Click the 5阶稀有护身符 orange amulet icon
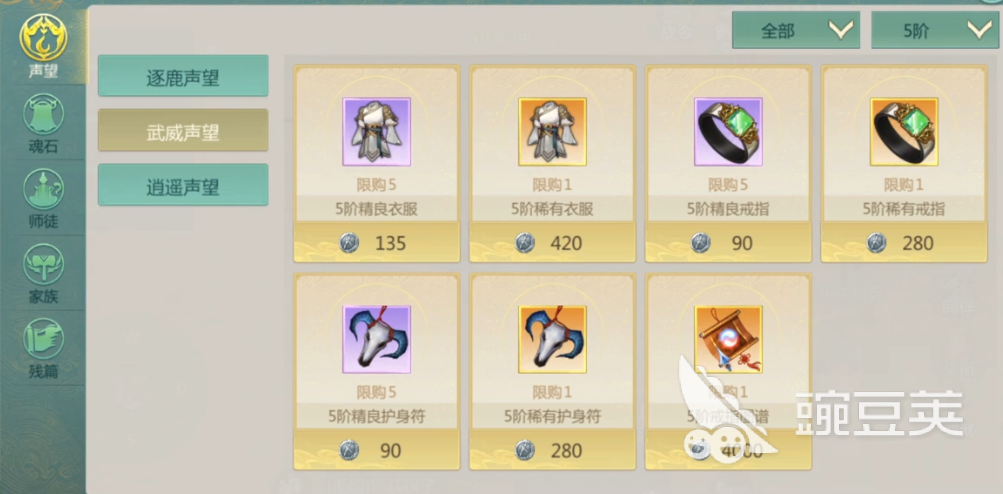 (x=552, y=339)
